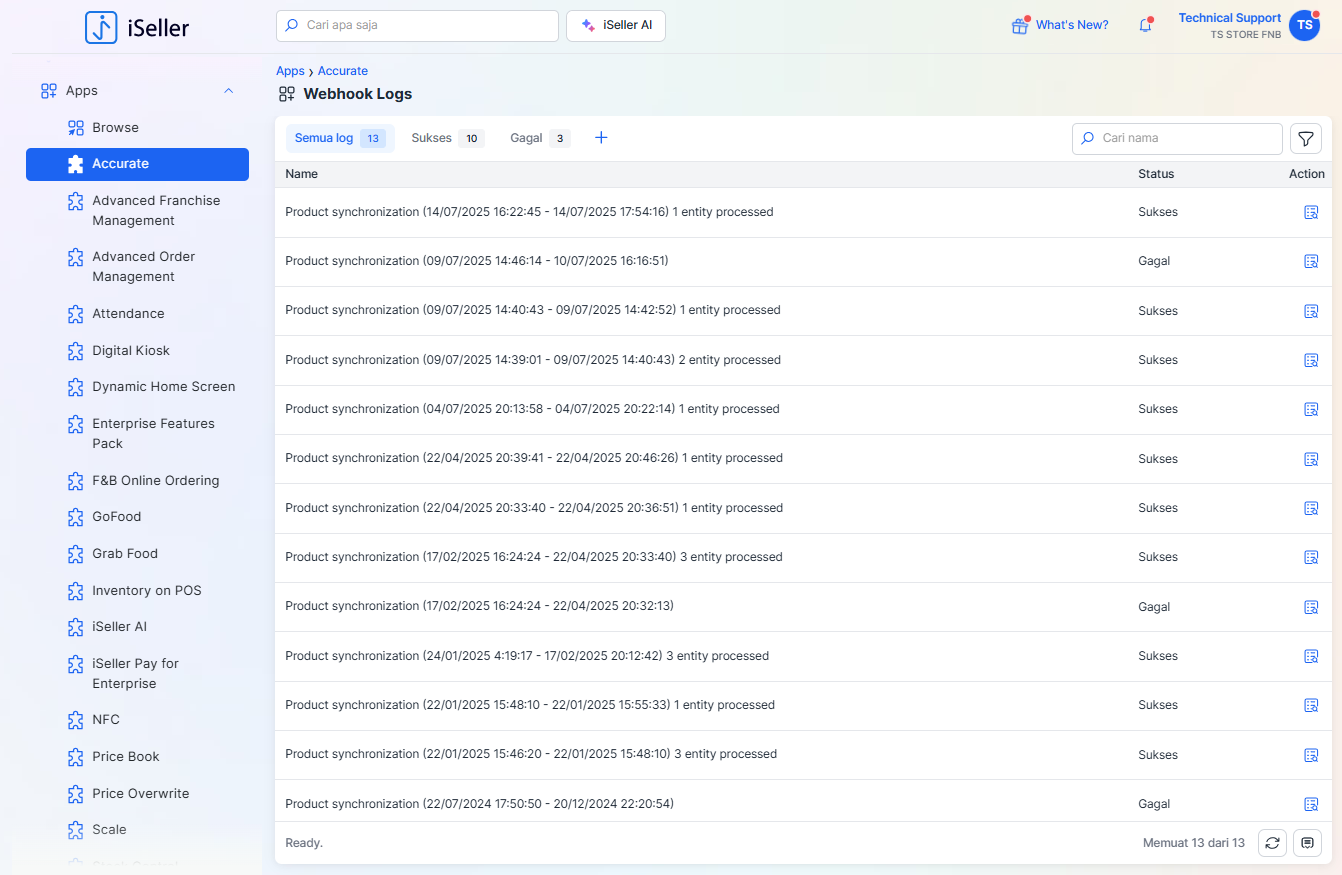The width and height of the screenshot is (1342, 875).
Task: Open the message icon in footer
Action: pyautogui.click(x=1307, y=843)
